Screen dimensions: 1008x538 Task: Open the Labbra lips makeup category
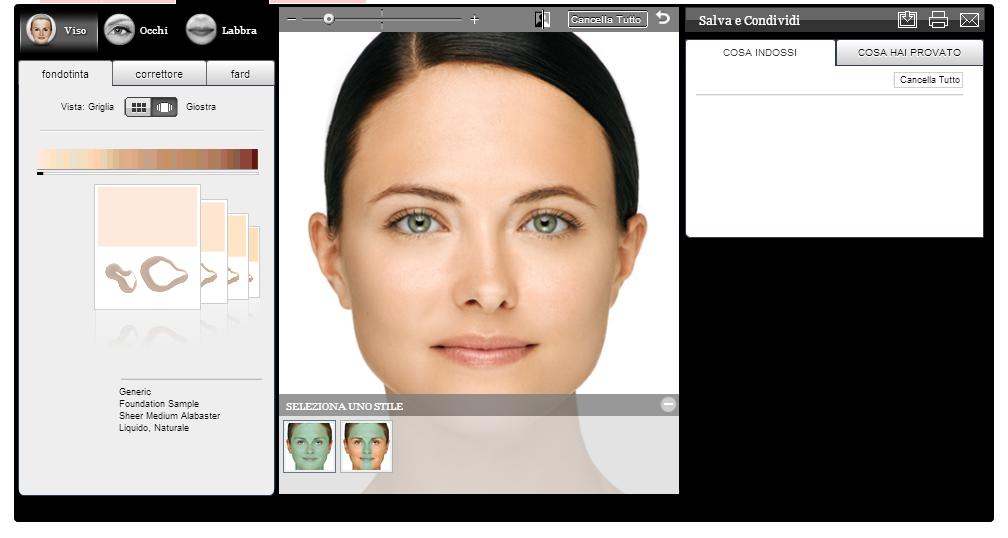[201, 30]
